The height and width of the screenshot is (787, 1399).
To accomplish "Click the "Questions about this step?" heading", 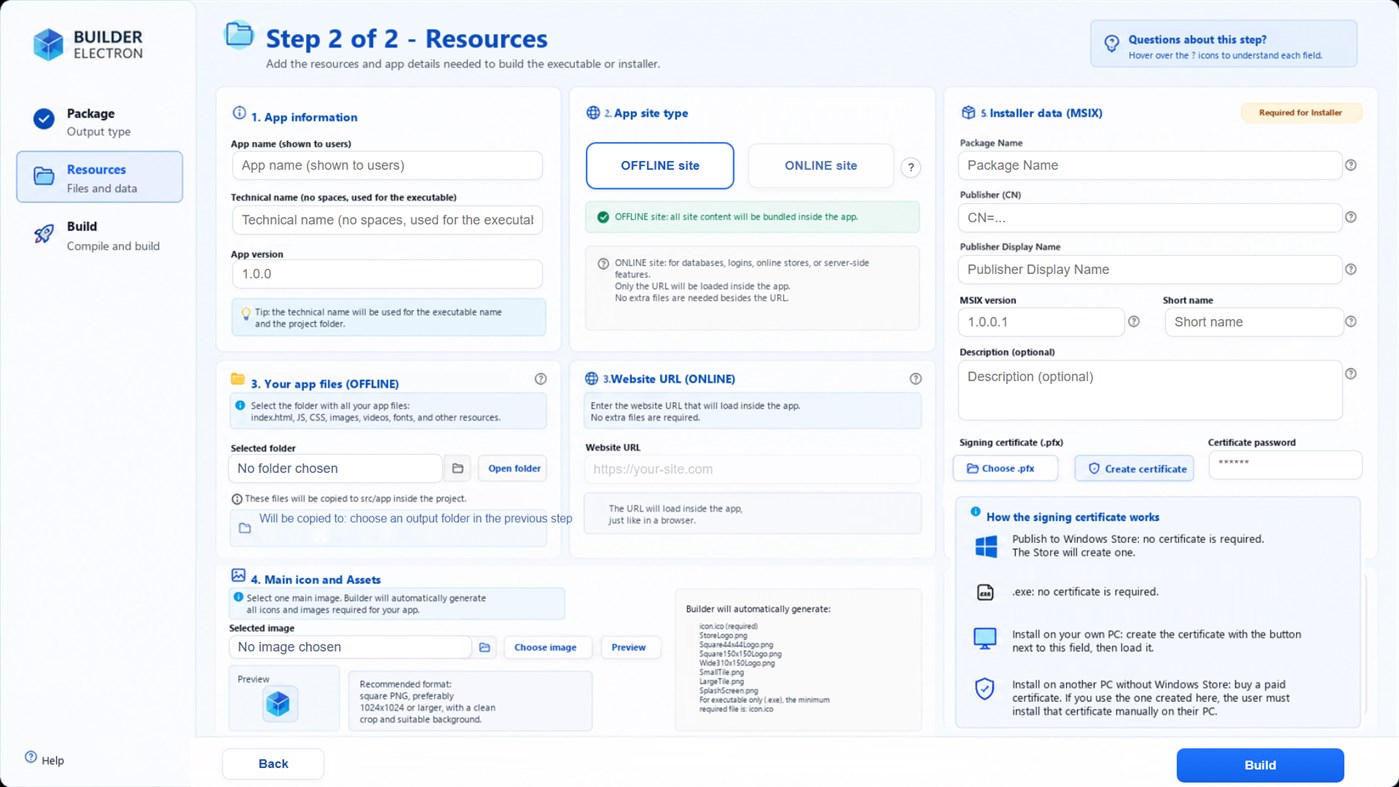I will click(x=1196, y=40).
